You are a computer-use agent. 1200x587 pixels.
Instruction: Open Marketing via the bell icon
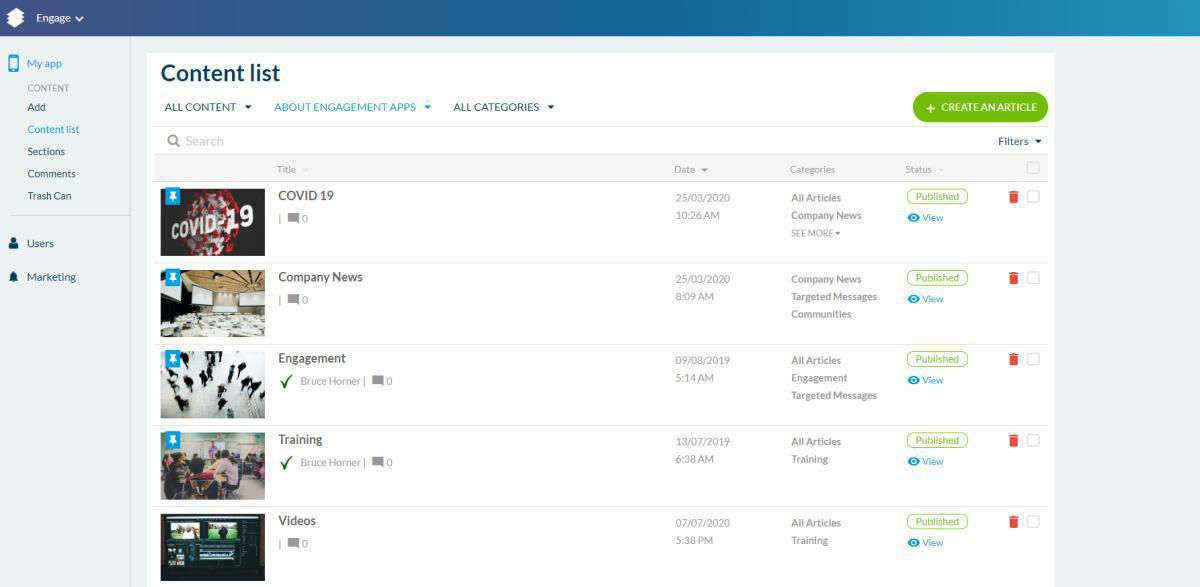click(14, 277)
